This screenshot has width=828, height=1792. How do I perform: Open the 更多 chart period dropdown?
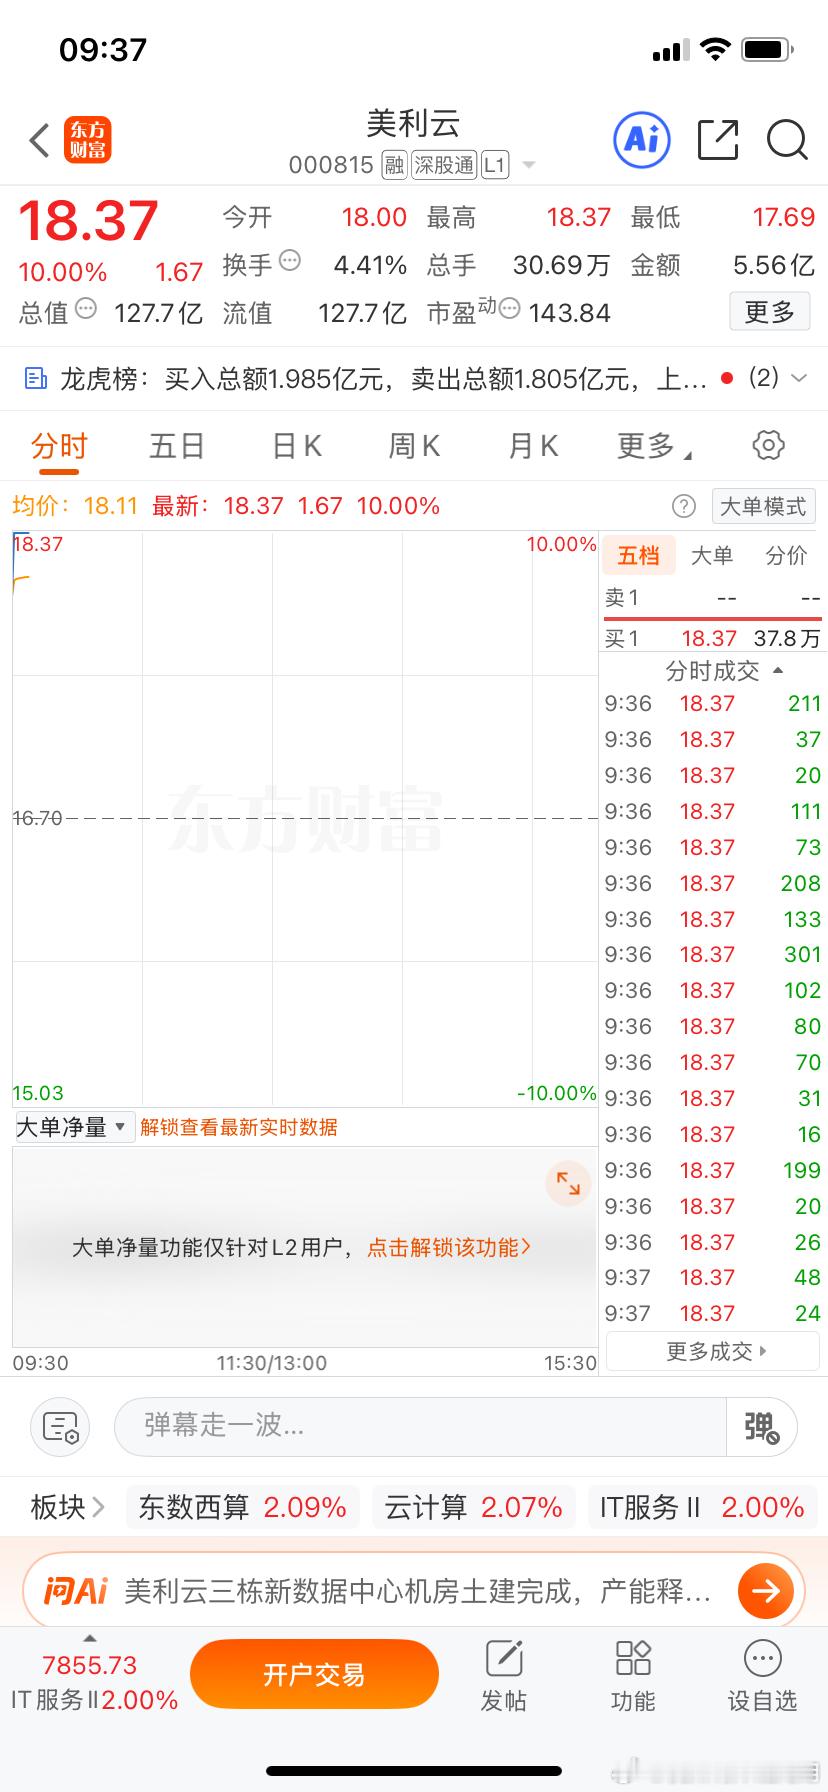click(654, 446)
